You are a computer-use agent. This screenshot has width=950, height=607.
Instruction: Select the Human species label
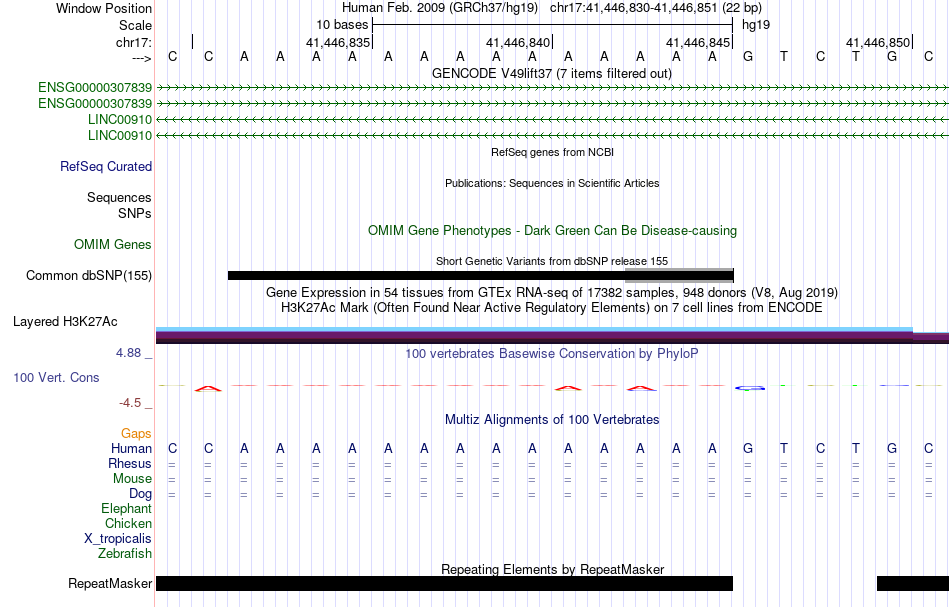(131, 449)
